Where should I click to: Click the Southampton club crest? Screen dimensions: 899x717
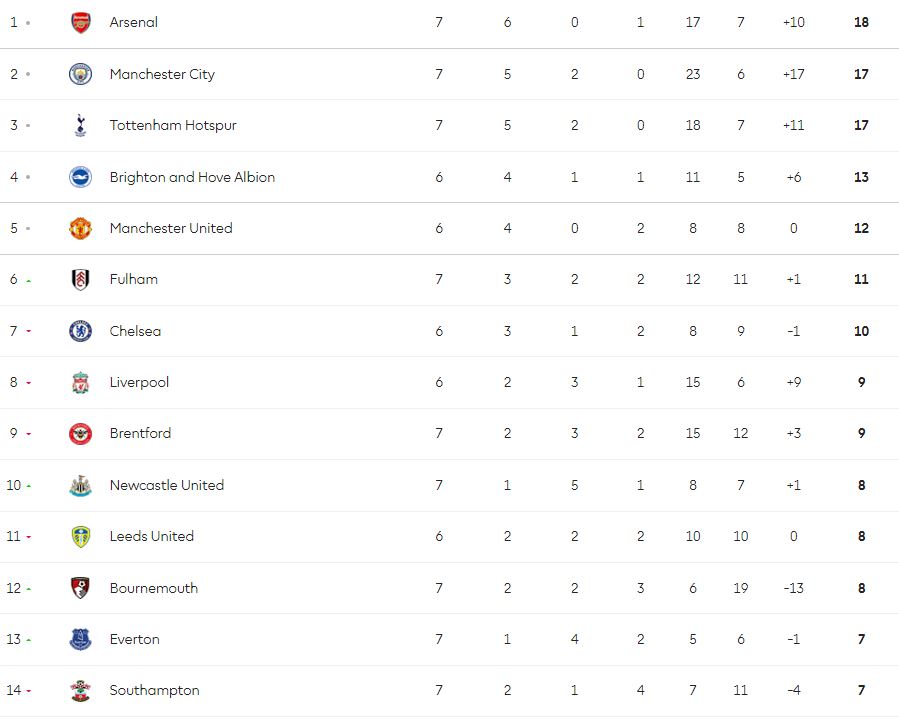coord(81,691)
